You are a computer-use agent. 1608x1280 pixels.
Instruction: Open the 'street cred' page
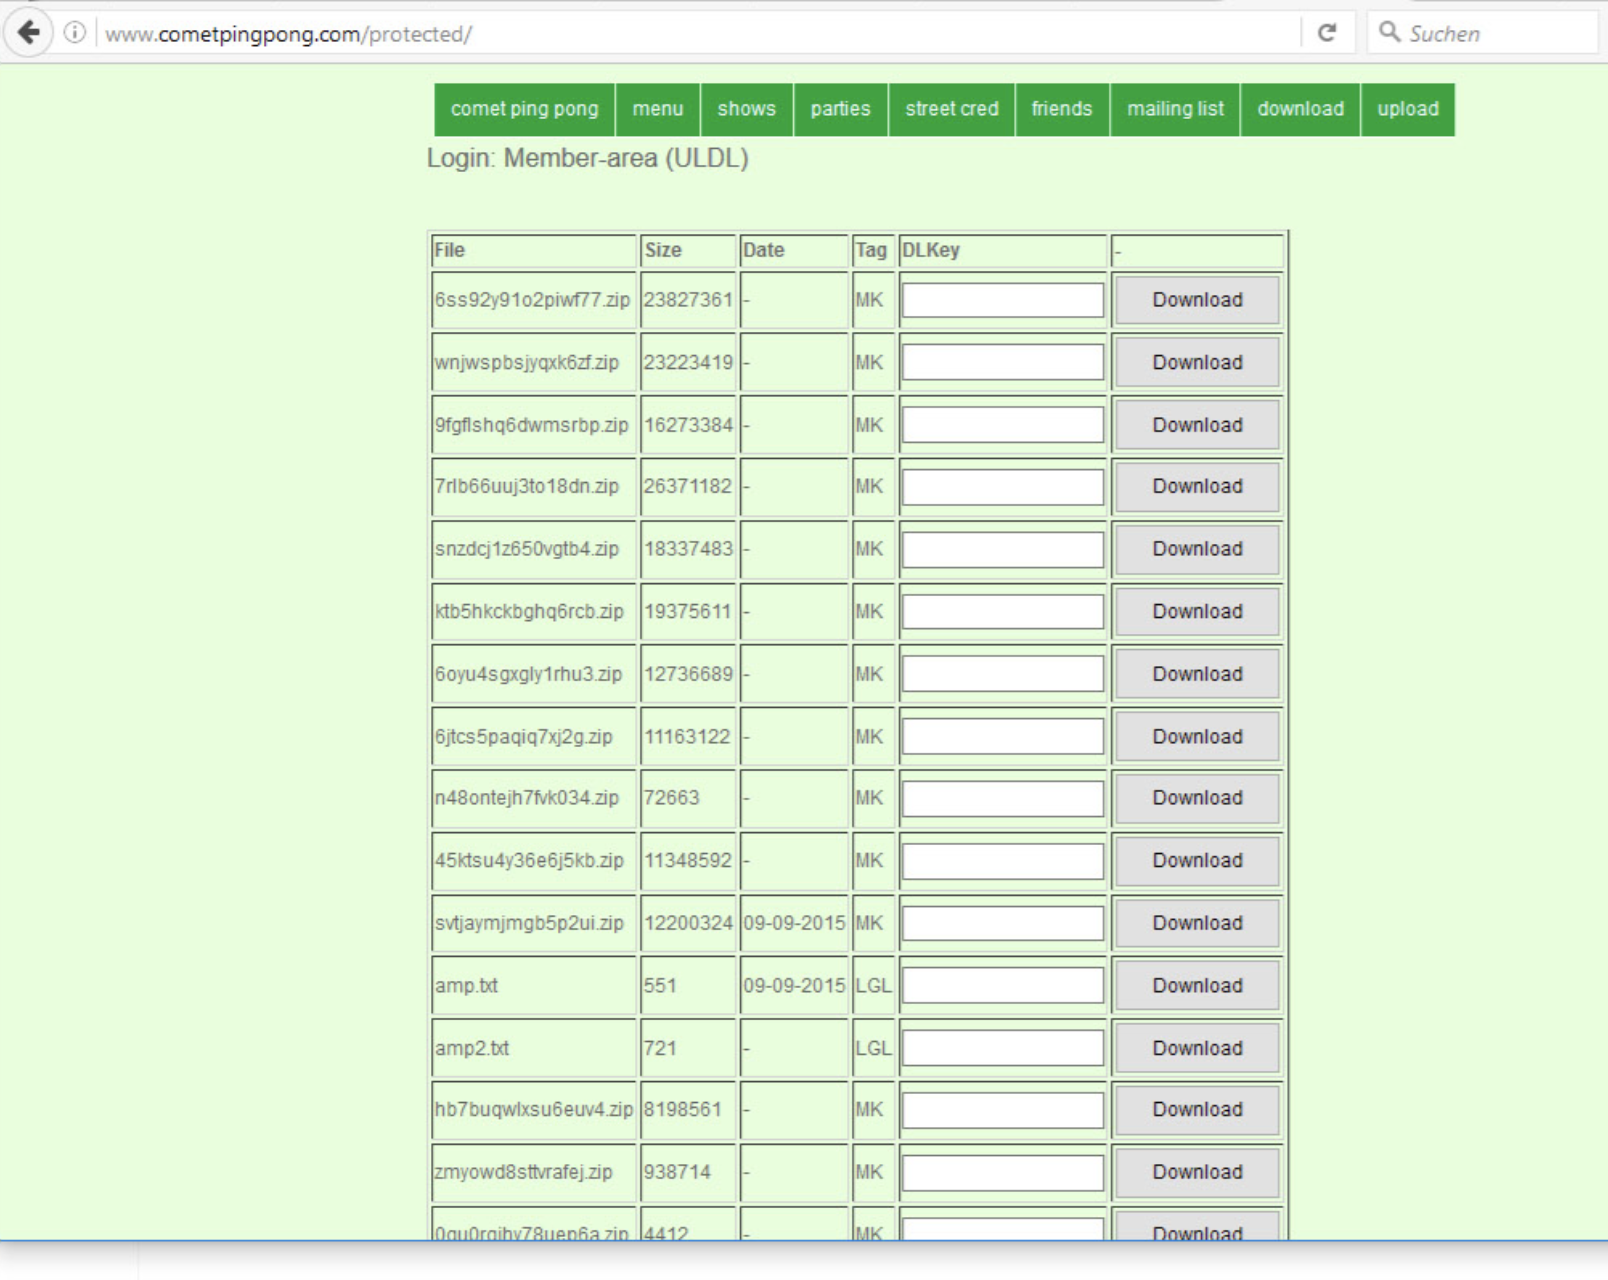tap(951, 109)
